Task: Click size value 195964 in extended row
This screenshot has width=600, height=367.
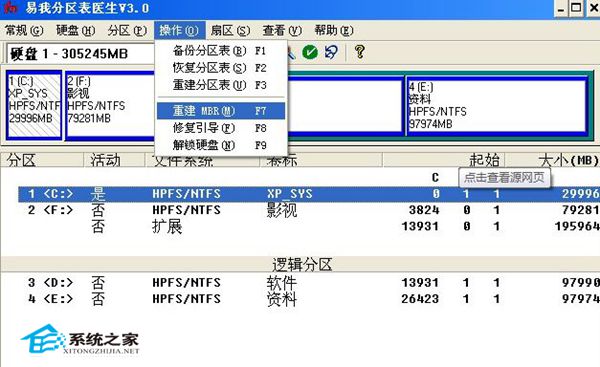Action: [x=577, y=226]
